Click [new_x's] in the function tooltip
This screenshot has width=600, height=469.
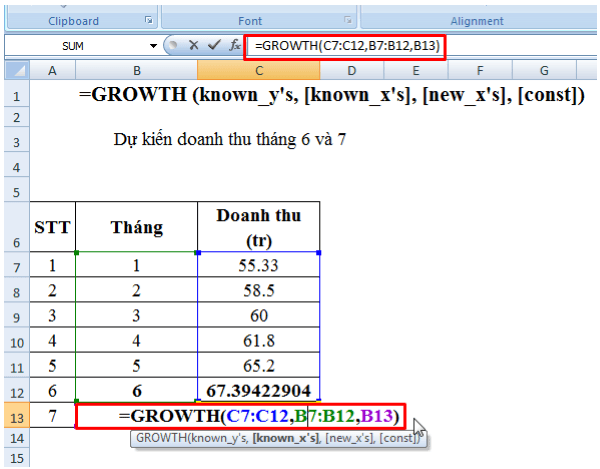pos(351,438)
